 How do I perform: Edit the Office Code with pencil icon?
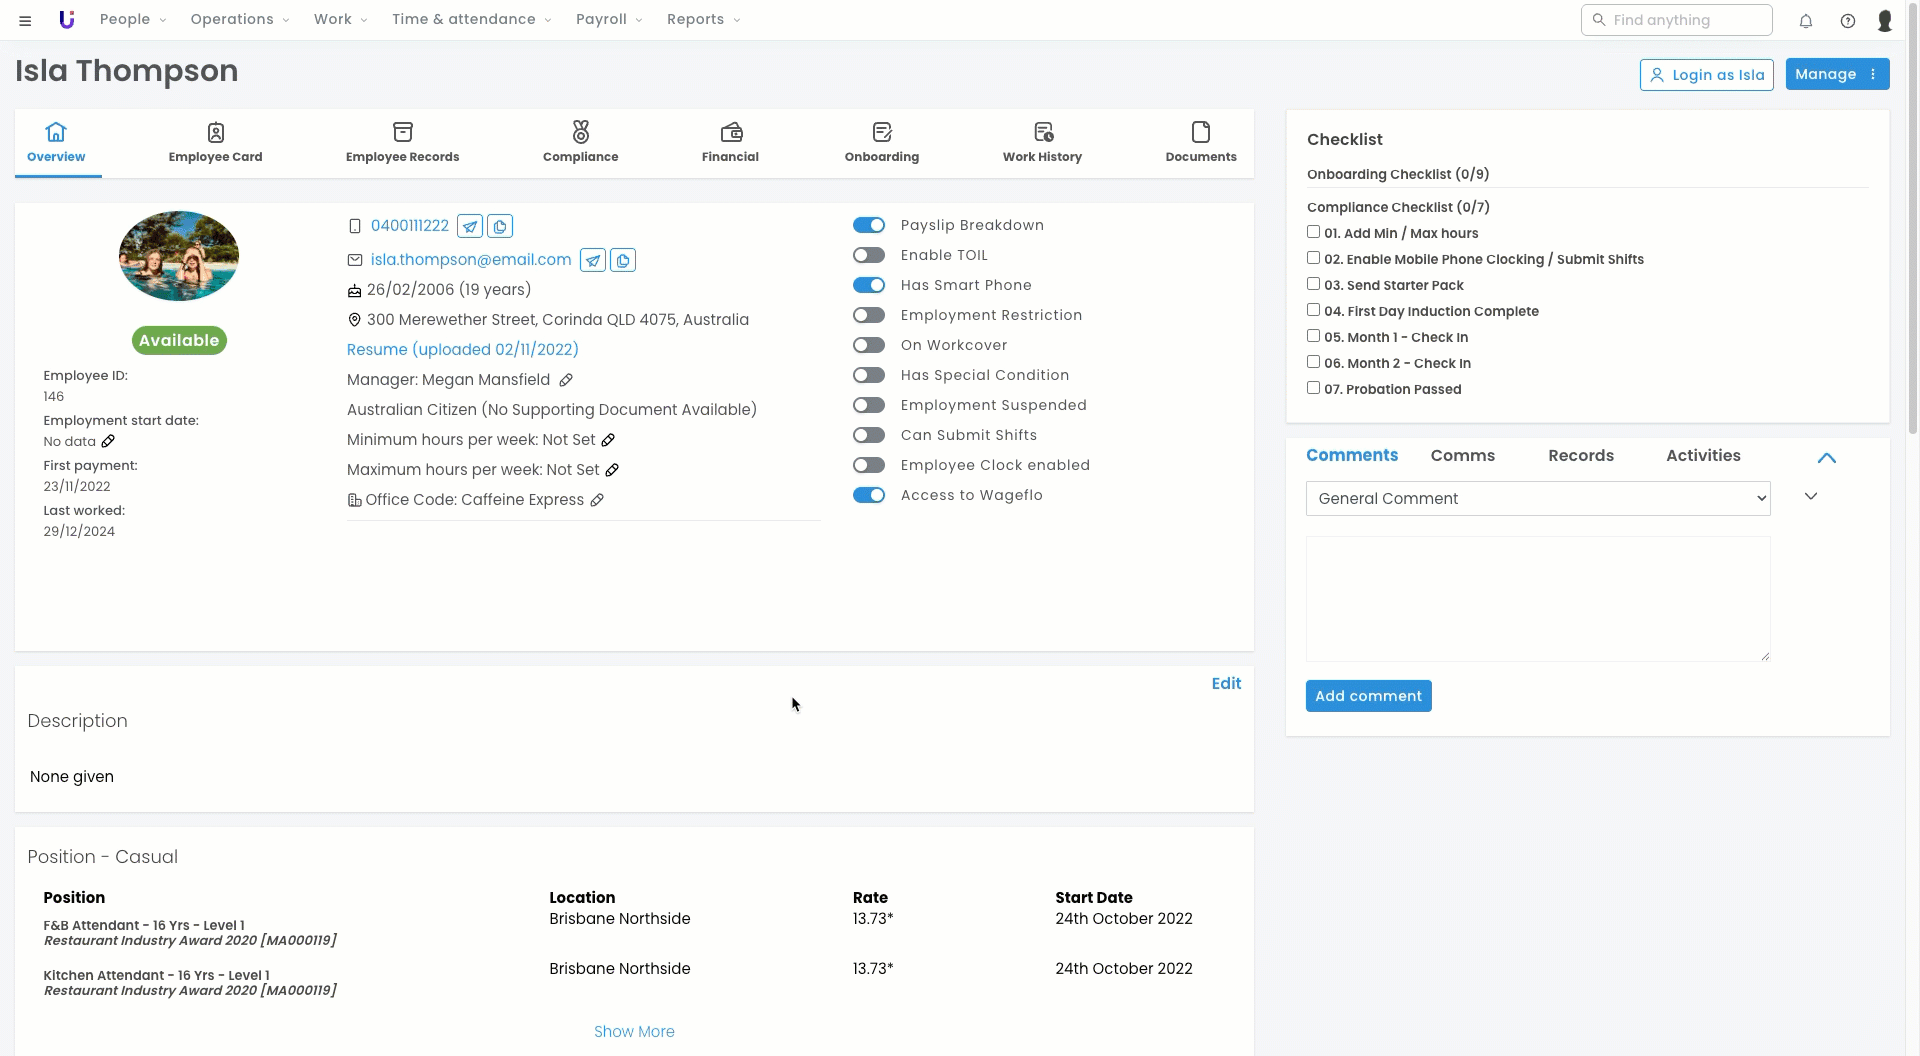click(597, 500)
